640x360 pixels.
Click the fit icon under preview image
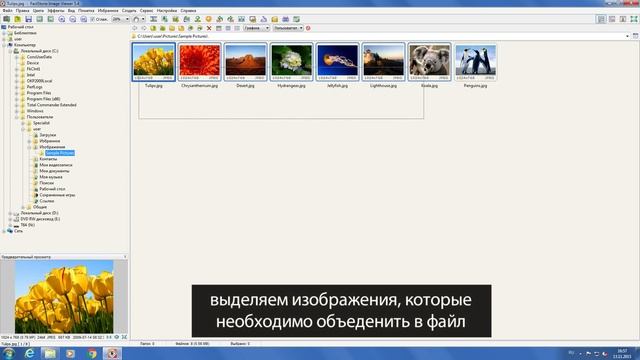point(117,337)
